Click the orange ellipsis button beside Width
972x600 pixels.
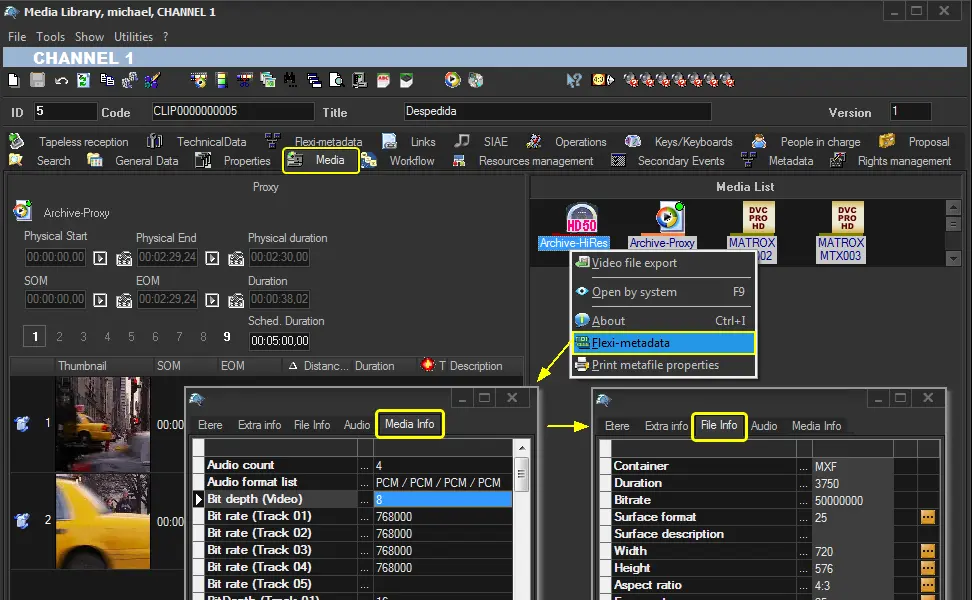pos(928,551)
